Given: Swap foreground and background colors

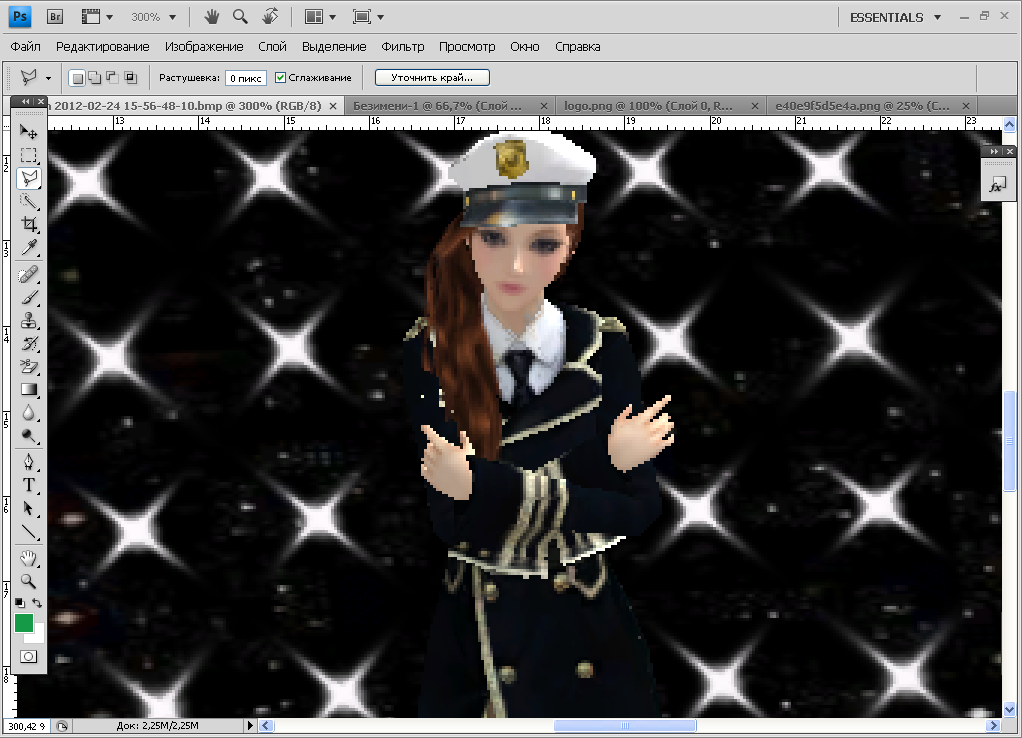Looking at the screenshot, I should (37, 602).
